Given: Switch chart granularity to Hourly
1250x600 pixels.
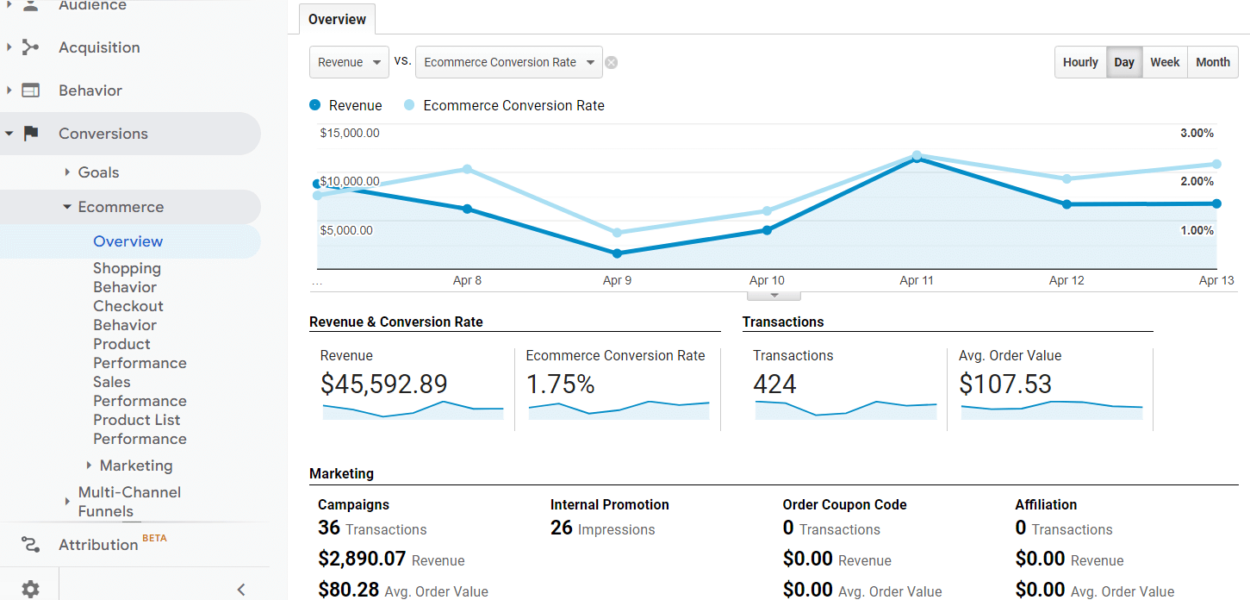Looking at the screenshot, I should pos(1080,62).
